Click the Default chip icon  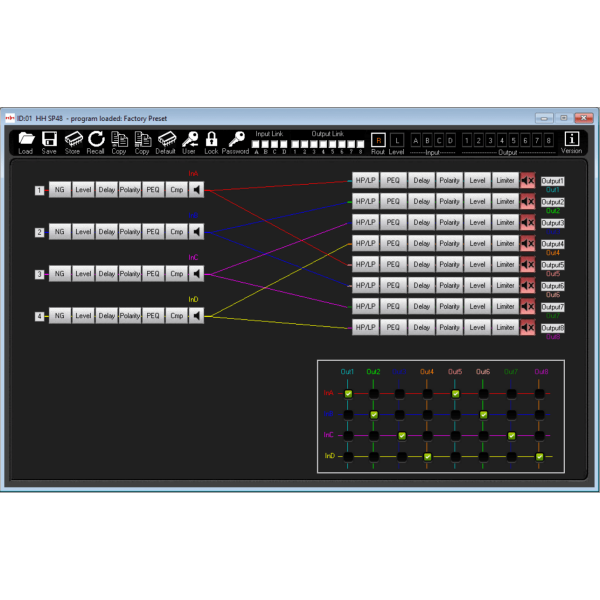[166, 139]
